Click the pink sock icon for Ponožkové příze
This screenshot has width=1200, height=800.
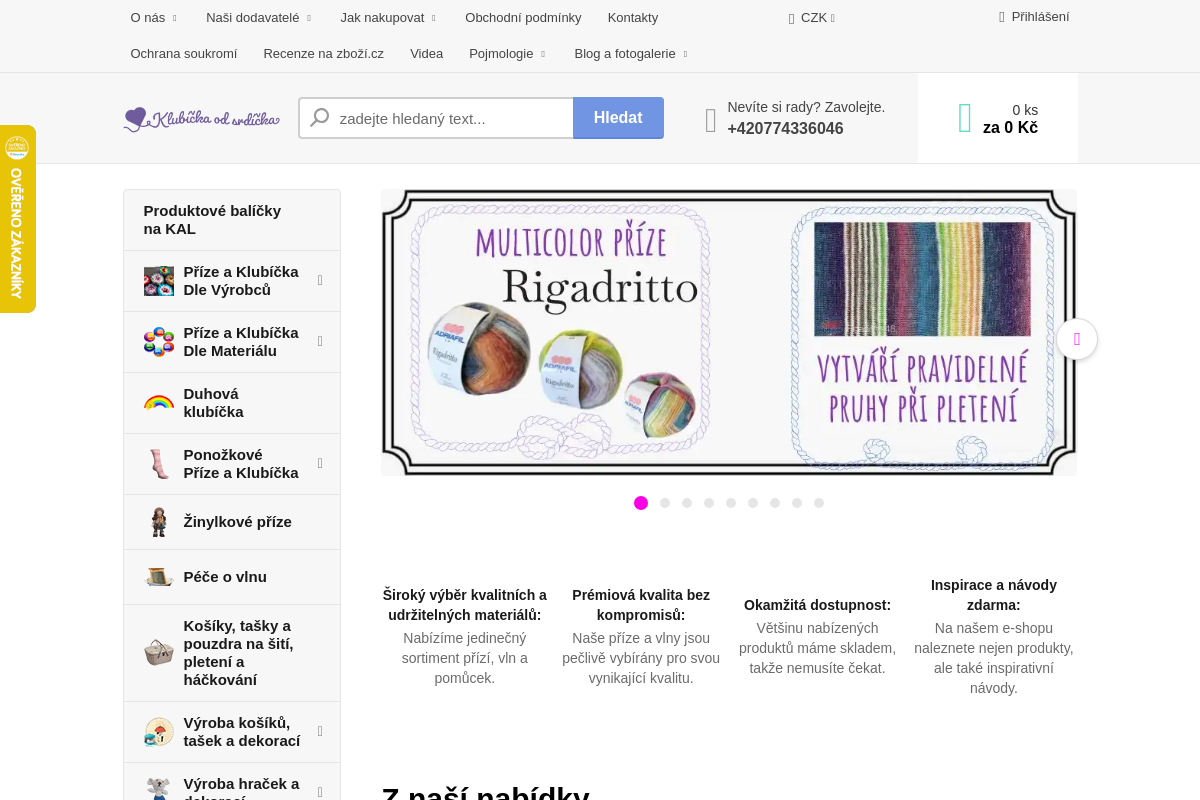tap(158, 464)
